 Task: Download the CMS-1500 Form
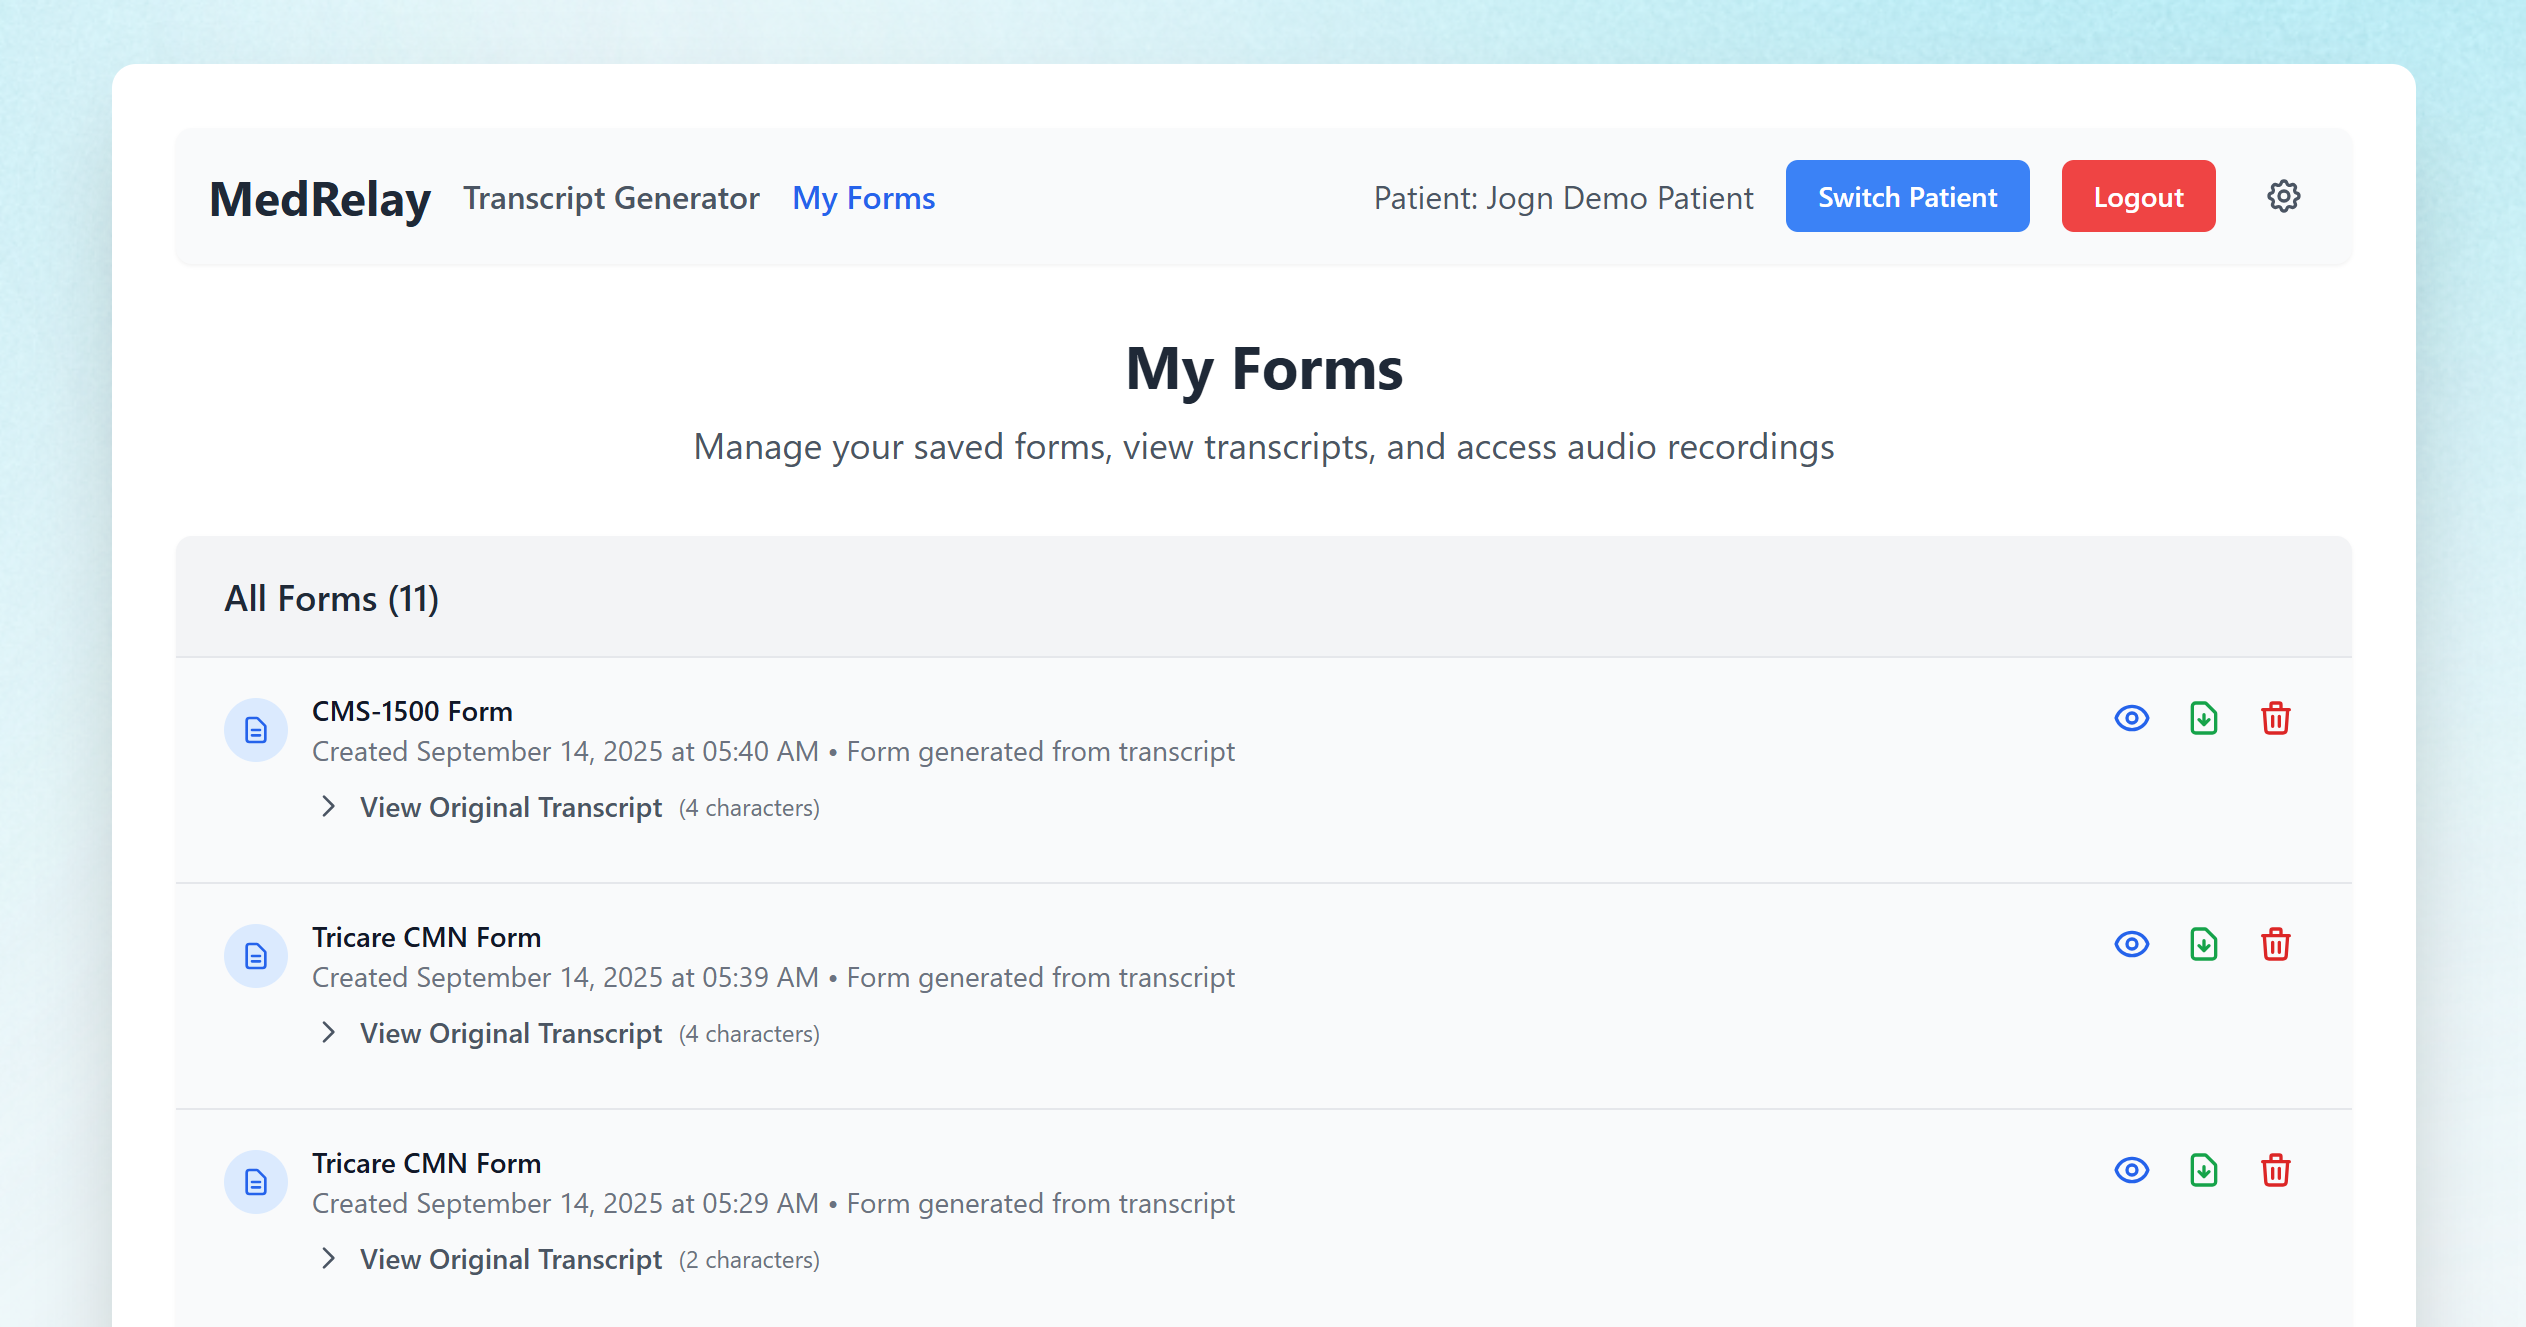[2203, 718]
